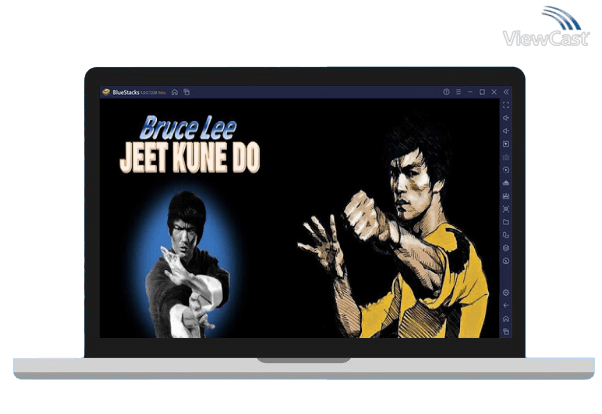Select the Bruce Lee black-and-white photo
Image resolution: width=602 pixels, height=414 pixels.
pyautogui.click(x=187, y=265)
